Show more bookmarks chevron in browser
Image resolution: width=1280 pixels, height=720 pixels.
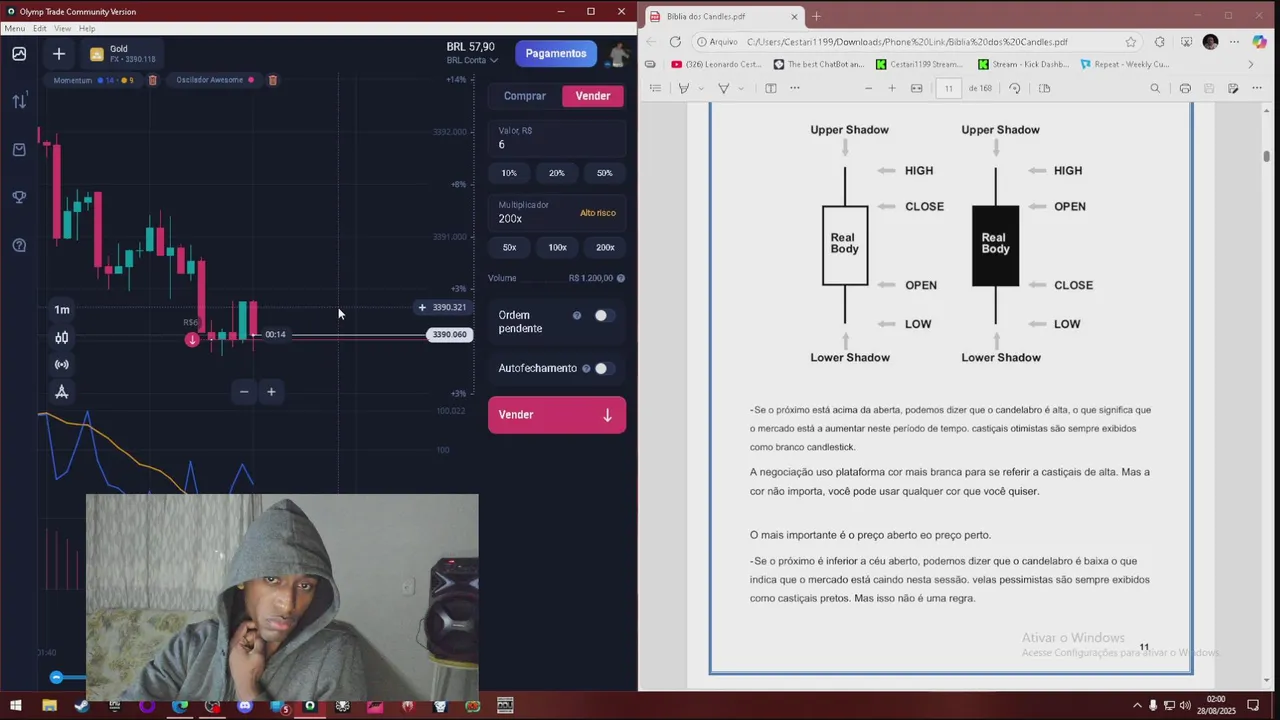tap(1250, 64)
